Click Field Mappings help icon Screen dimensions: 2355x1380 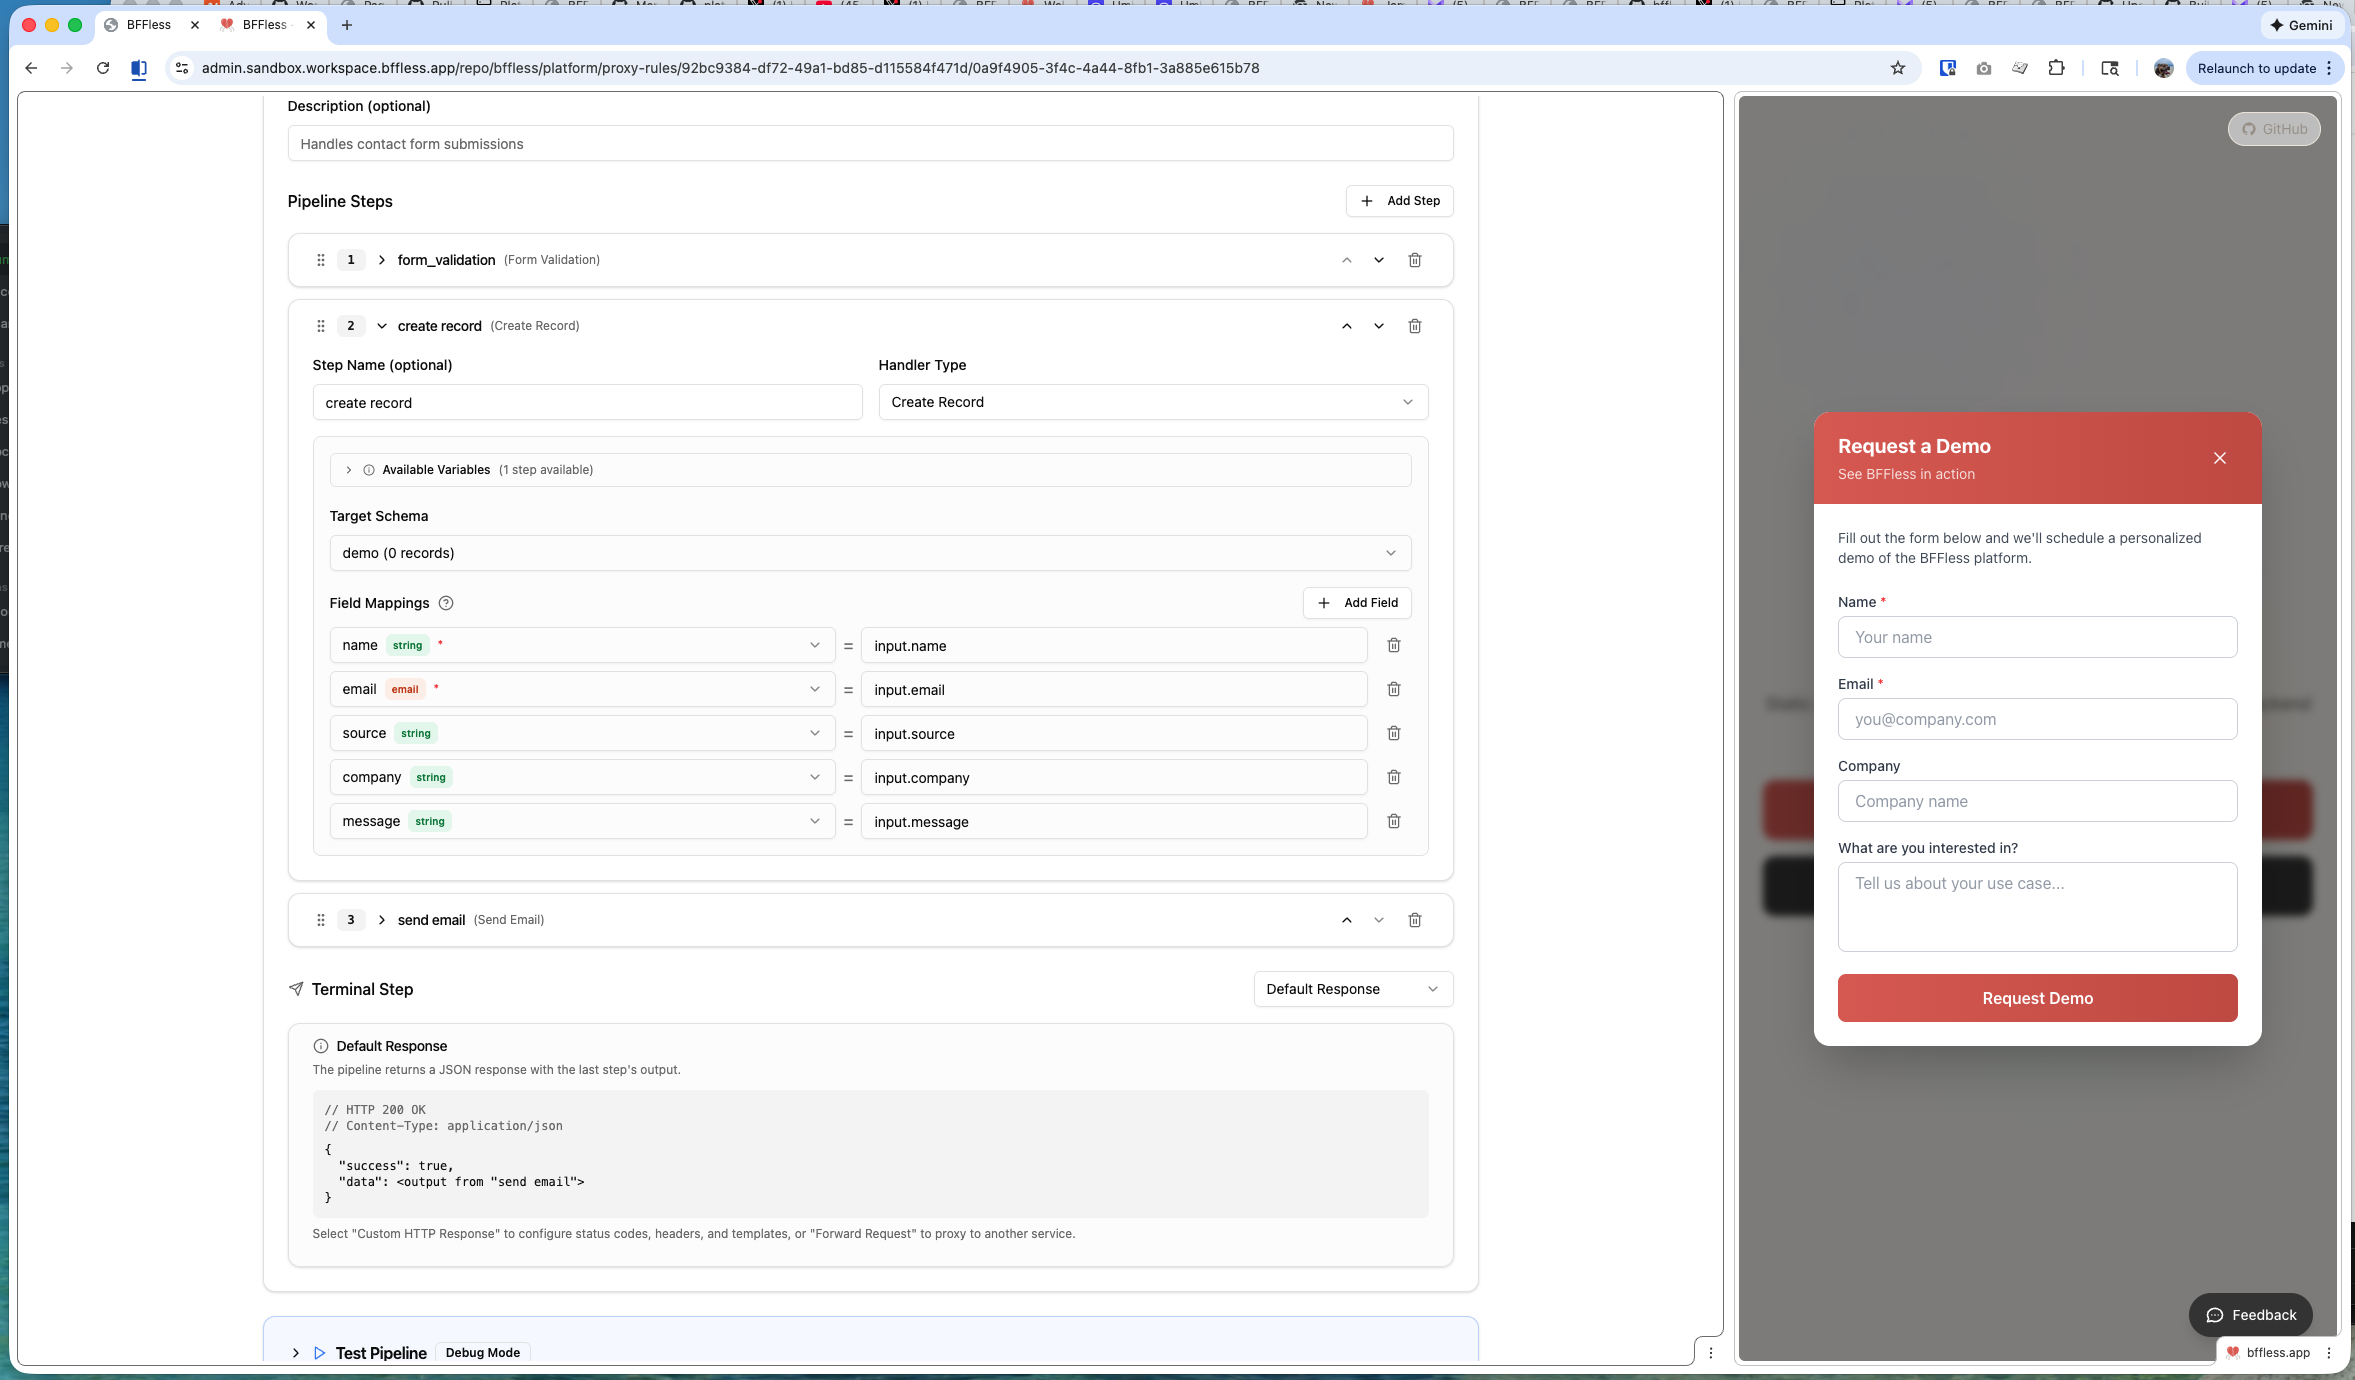click(x=446, y=603)
